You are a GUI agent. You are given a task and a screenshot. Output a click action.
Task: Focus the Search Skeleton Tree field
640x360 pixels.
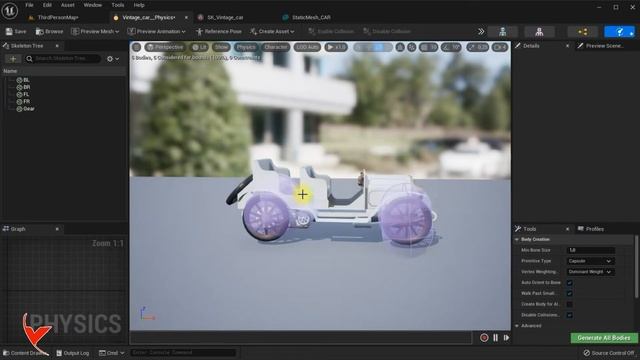[x=63, y=59]
